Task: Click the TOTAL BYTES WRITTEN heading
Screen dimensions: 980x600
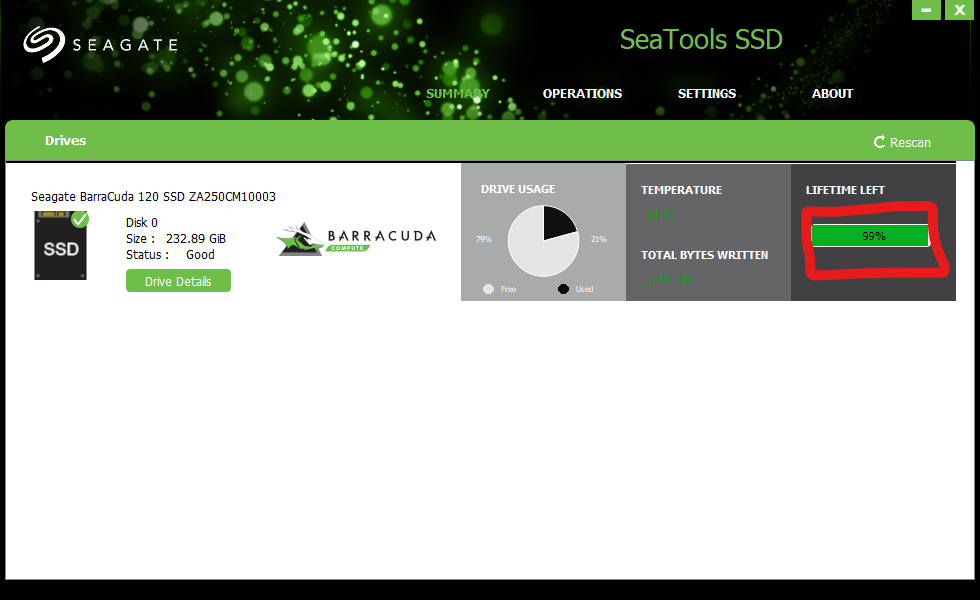Action: 704,255
